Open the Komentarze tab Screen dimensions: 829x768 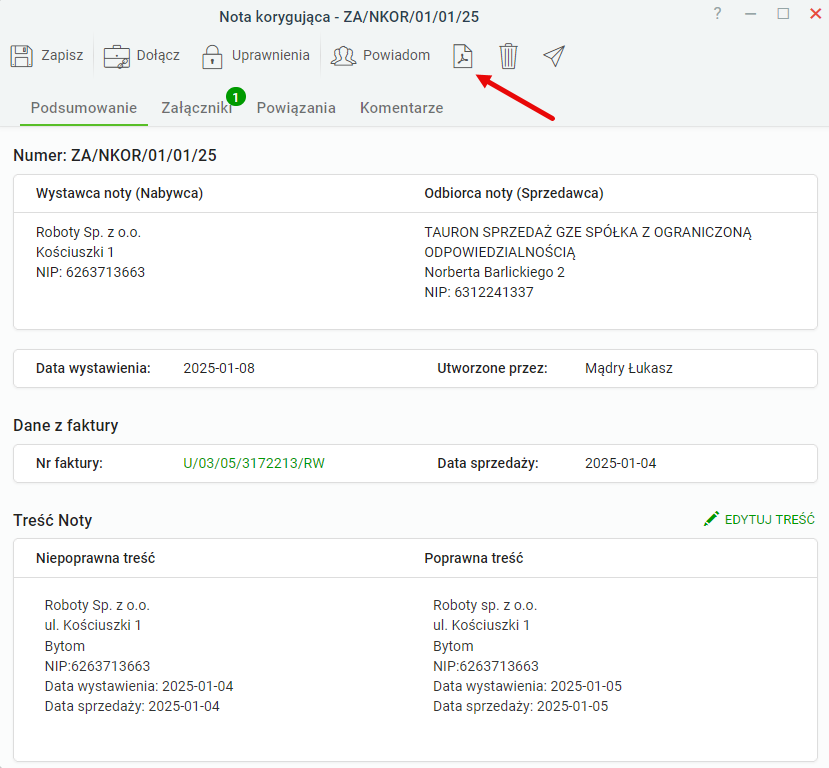click(402, 108)
